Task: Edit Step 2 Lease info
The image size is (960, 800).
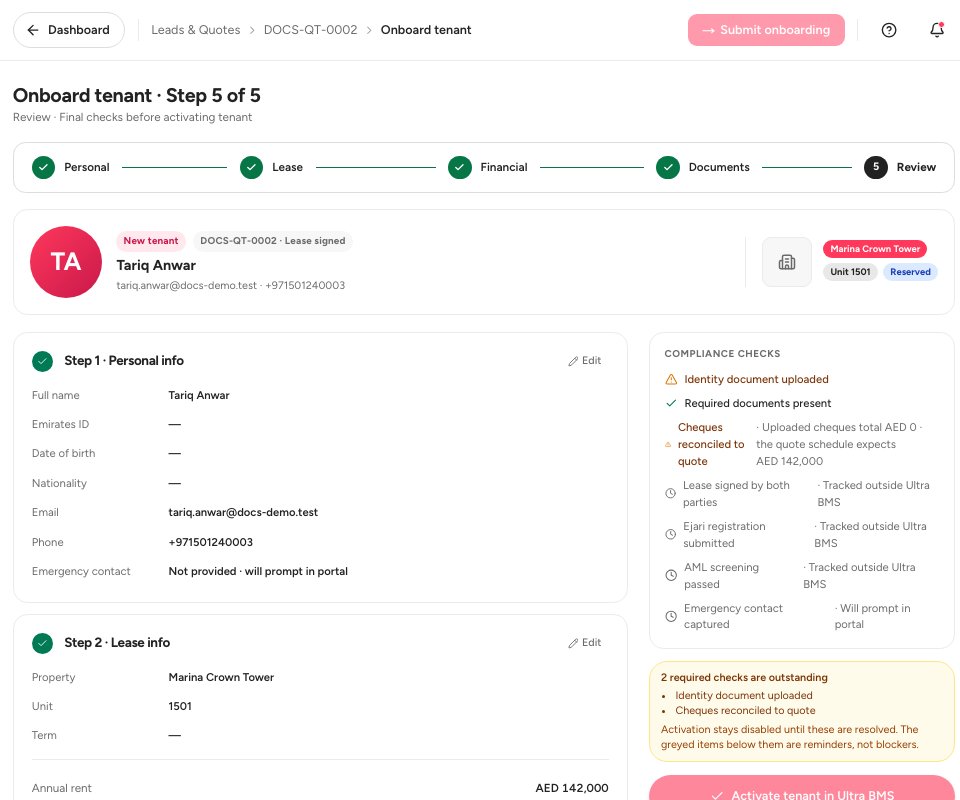Action: click(585, 643)
